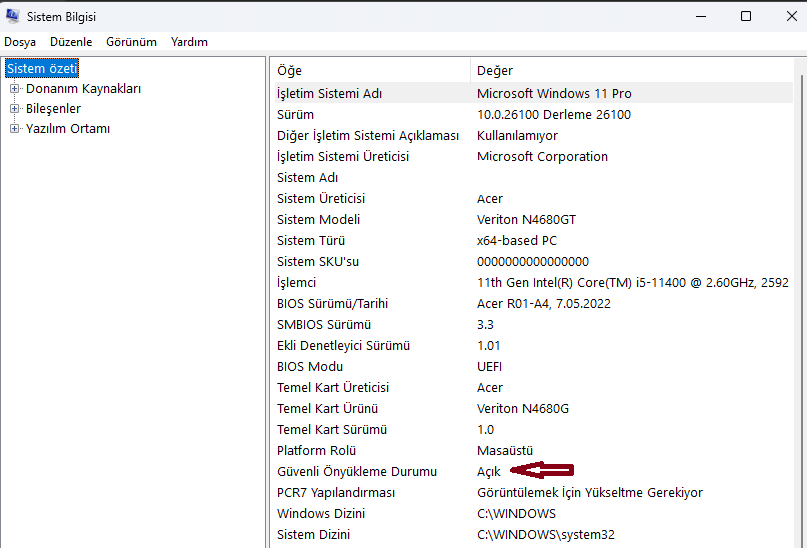Open the Dosya menu
The width and height of the screenshot is (807, 548).
(x=20, y=42)
